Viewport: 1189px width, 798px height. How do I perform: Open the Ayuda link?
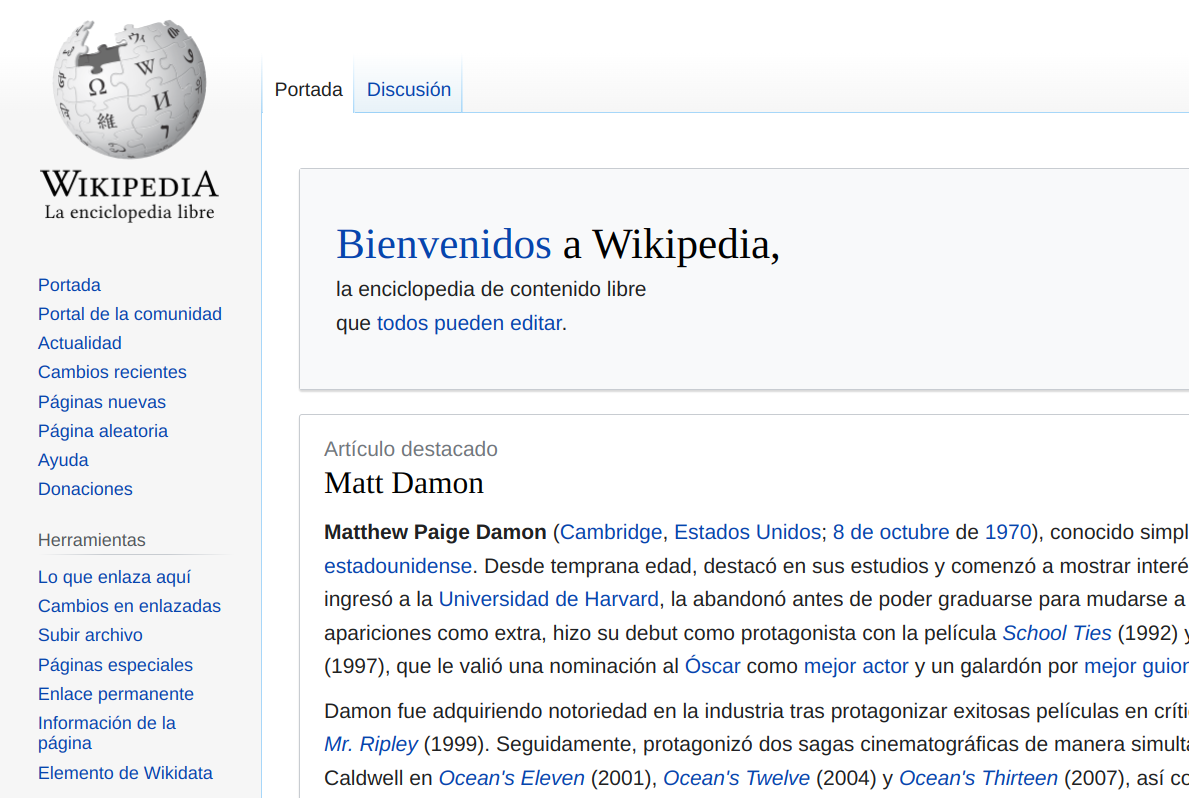tap(63, 460)
